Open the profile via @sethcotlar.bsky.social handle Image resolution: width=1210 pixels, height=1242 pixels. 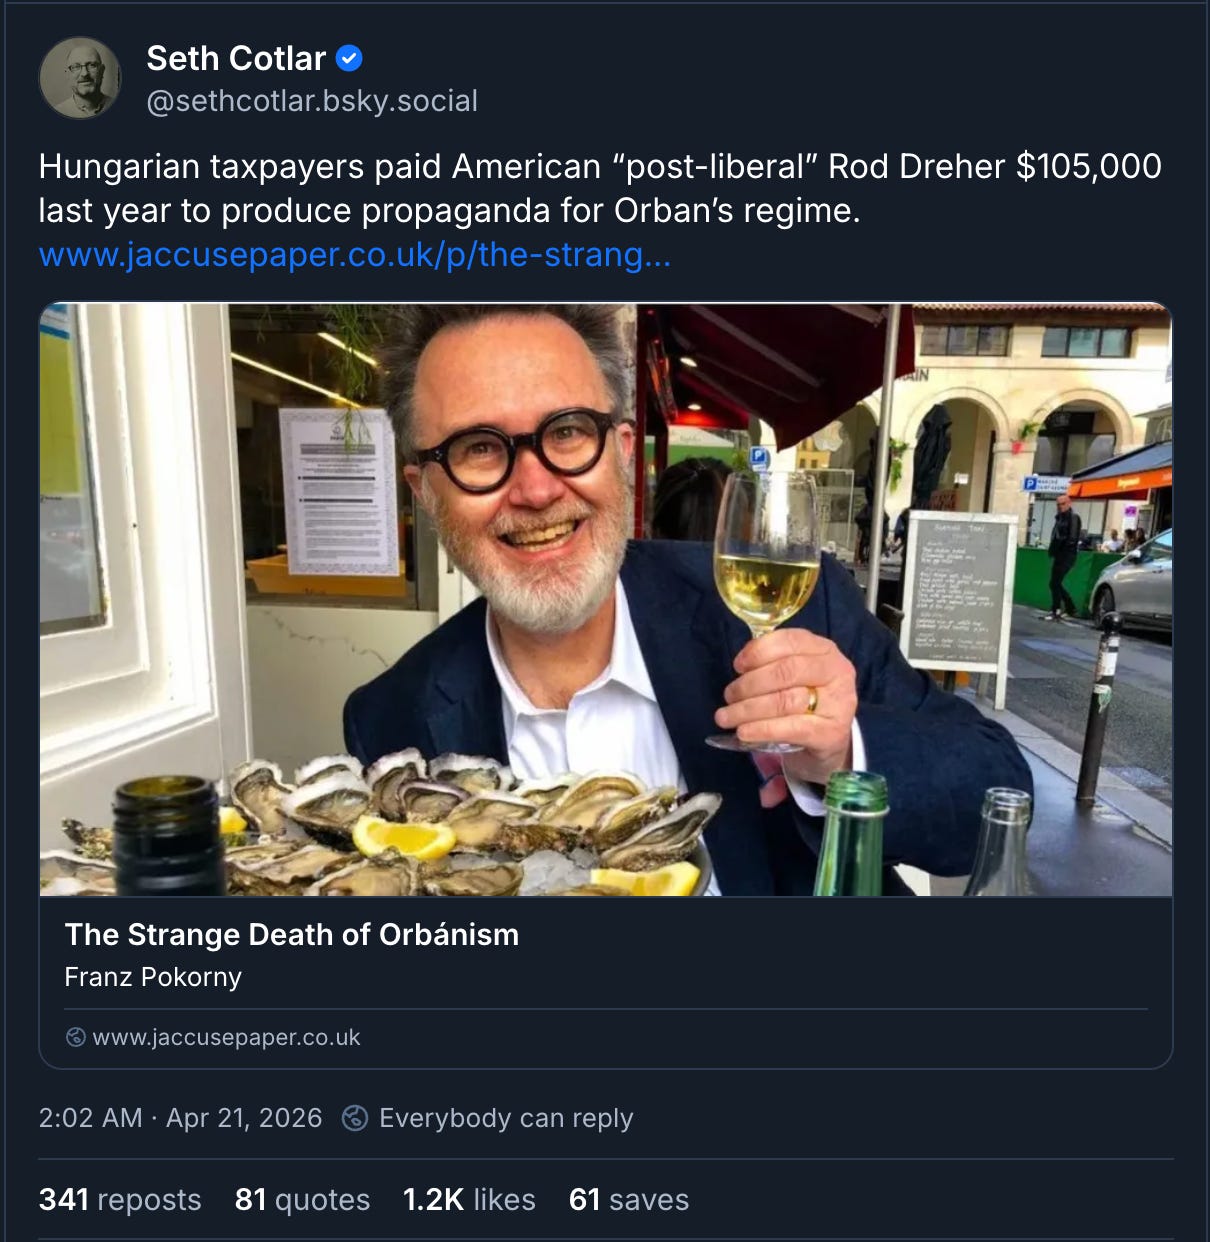click(x=311, y=101)
